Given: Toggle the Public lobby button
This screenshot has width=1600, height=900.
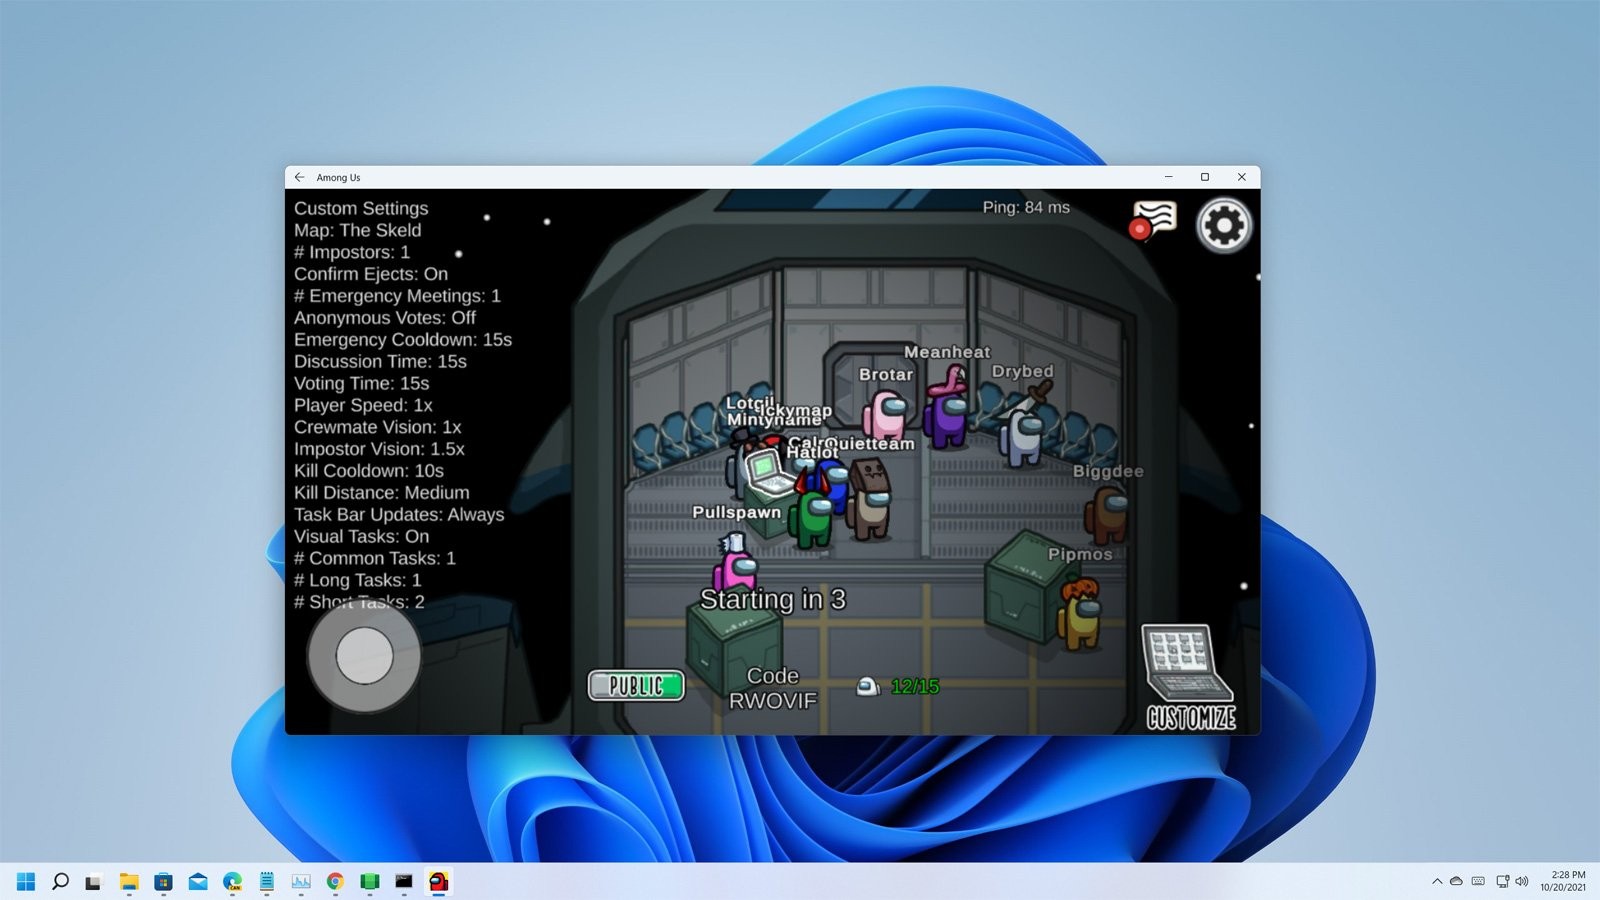Looking at the screenshot, I should pos(636,685).
